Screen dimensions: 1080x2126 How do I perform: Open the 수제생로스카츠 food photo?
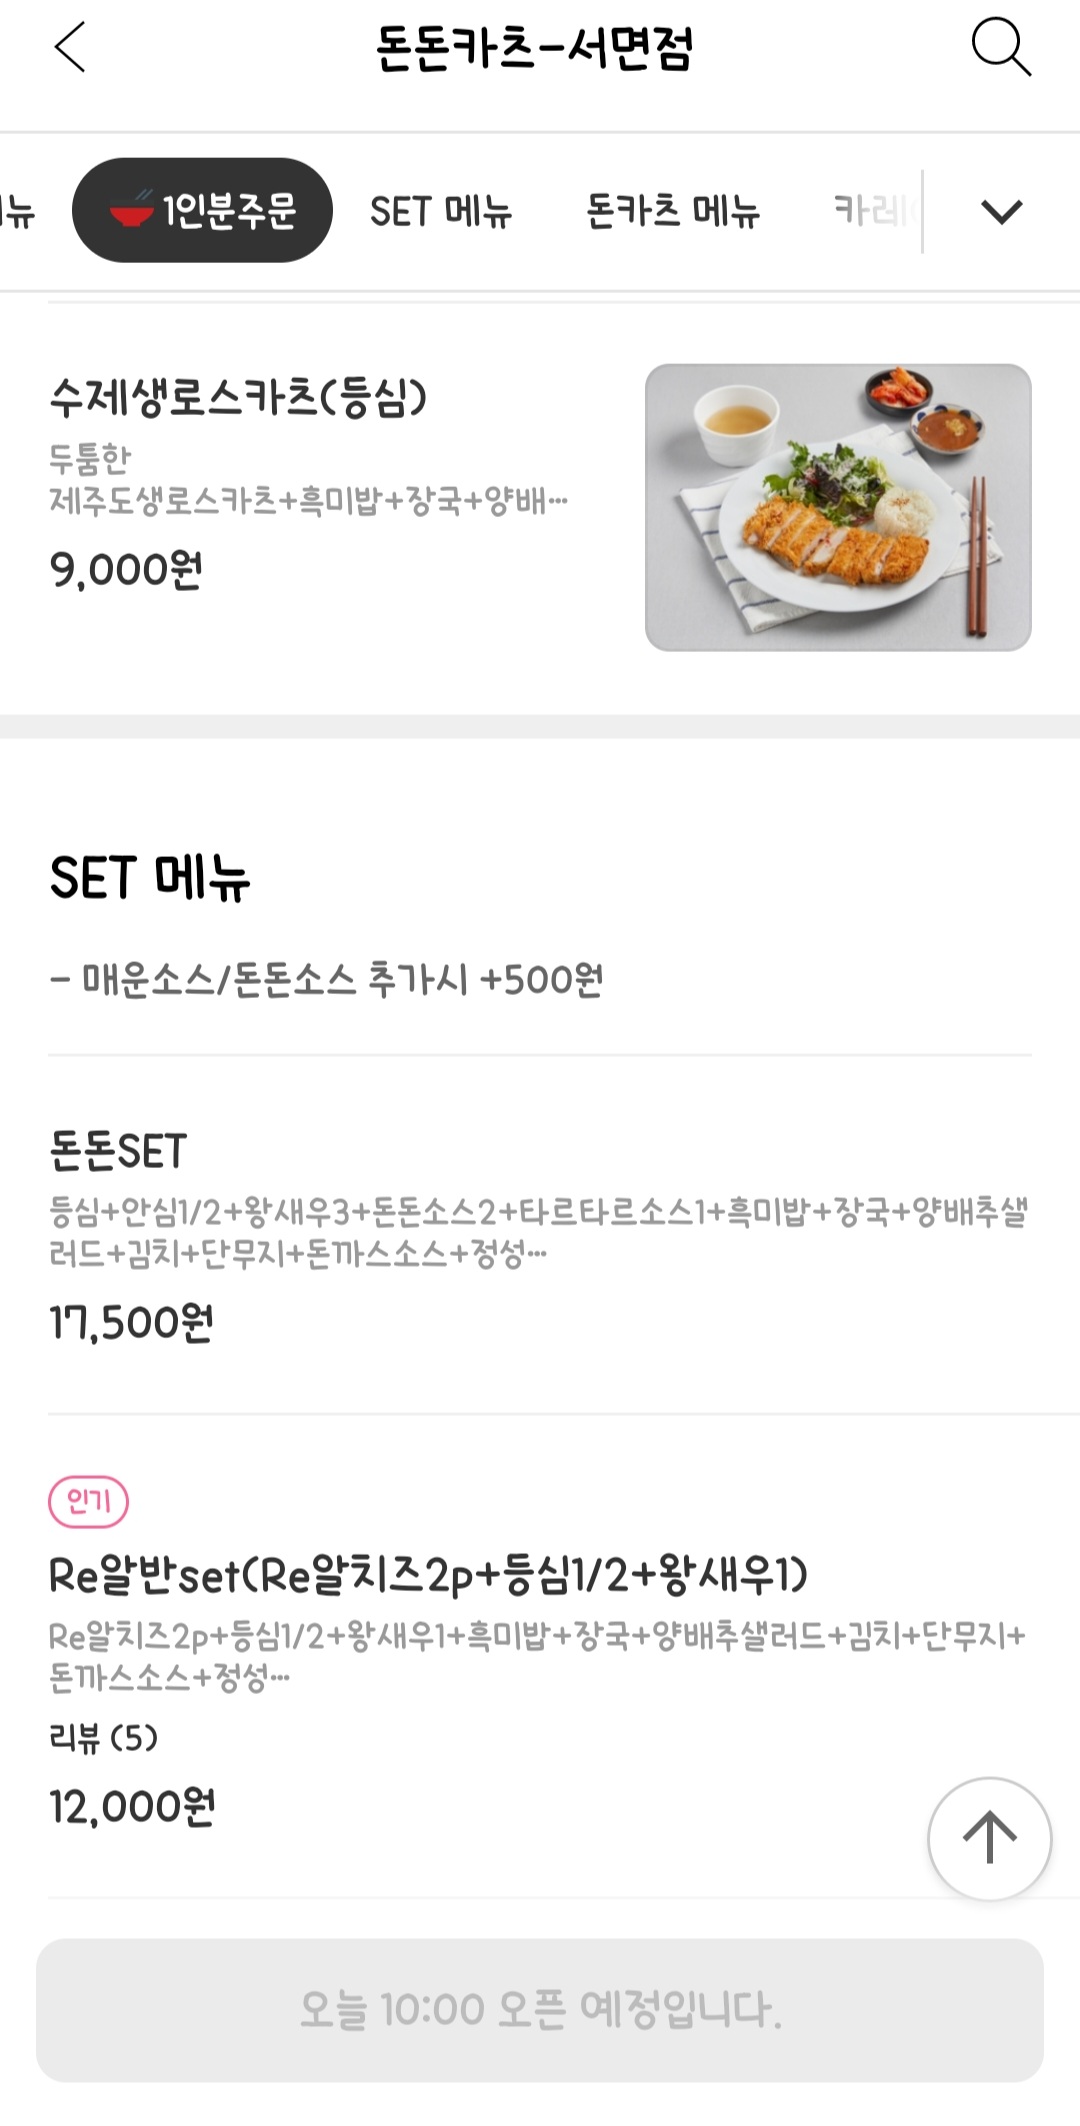[x=838, y=507]
